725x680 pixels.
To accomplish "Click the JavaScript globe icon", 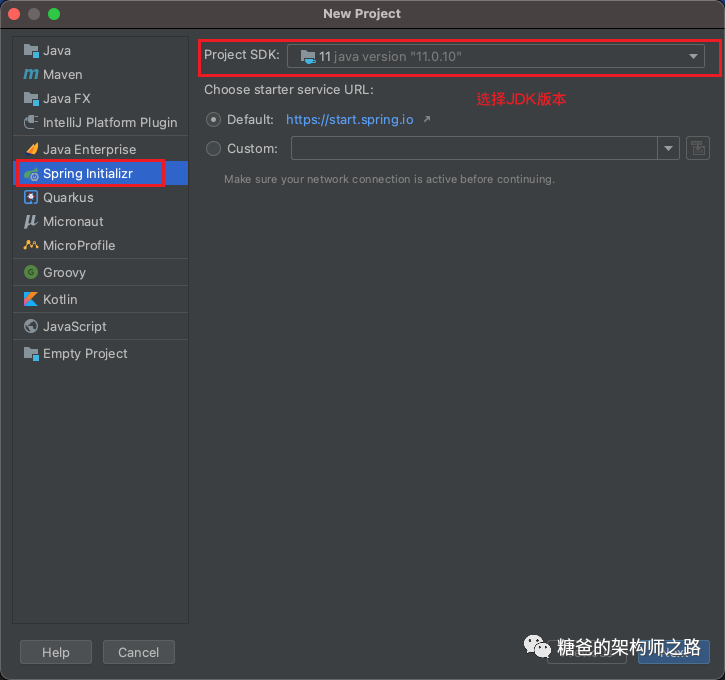I will click(31, 326).
